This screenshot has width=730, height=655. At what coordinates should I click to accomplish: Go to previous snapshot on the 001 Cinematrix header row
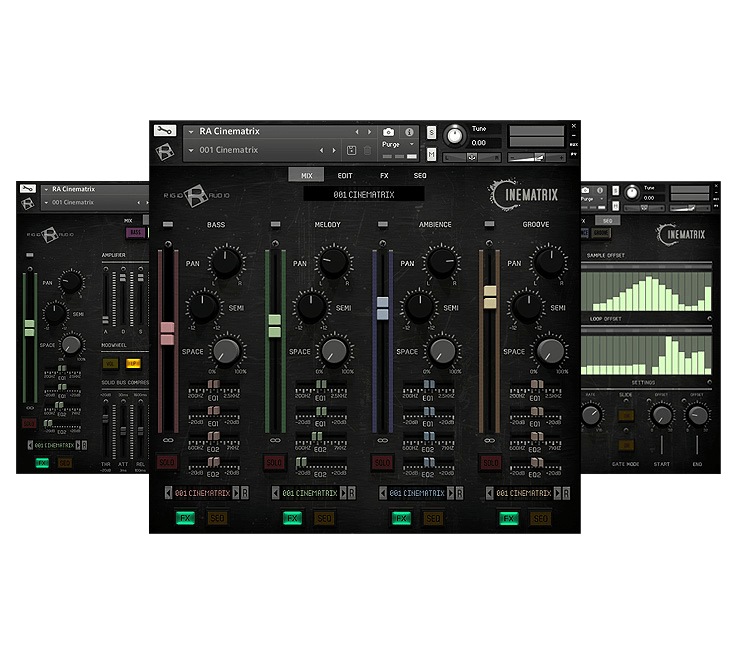click(321, 150)
